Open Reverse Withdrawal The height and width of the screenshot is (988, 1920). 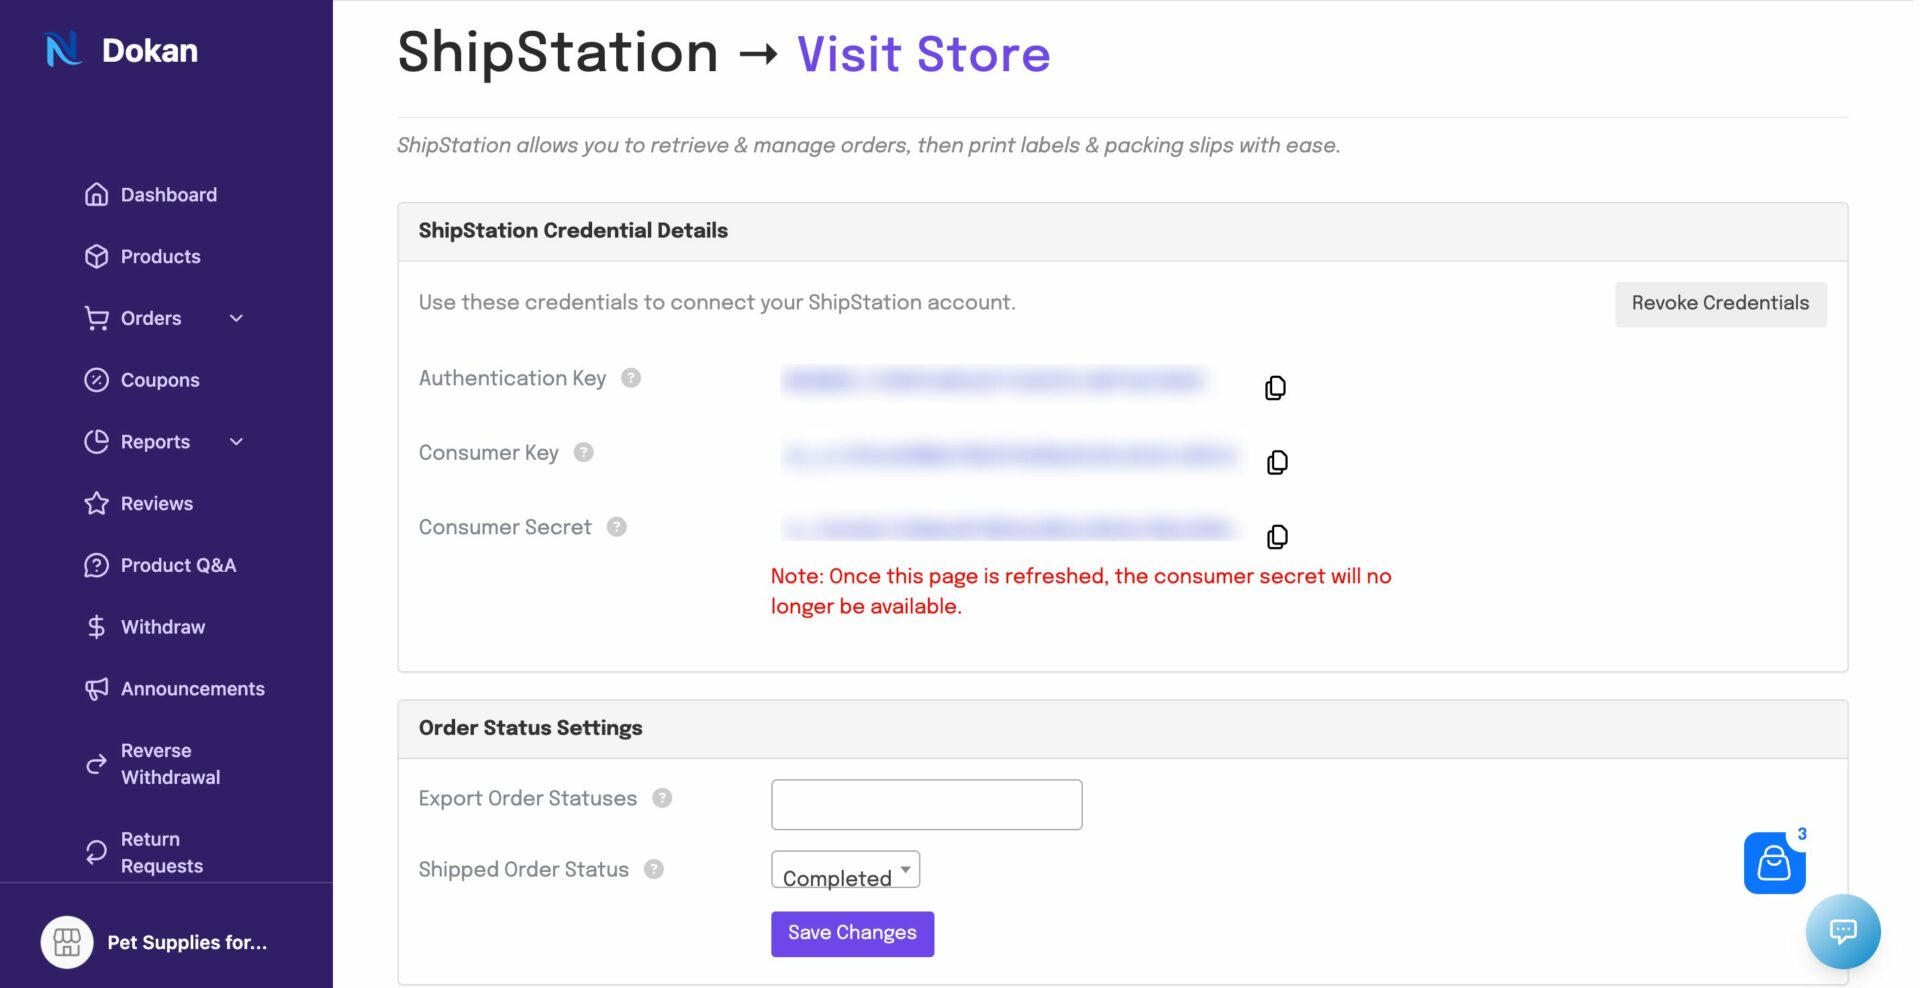[x=169, y=763]
